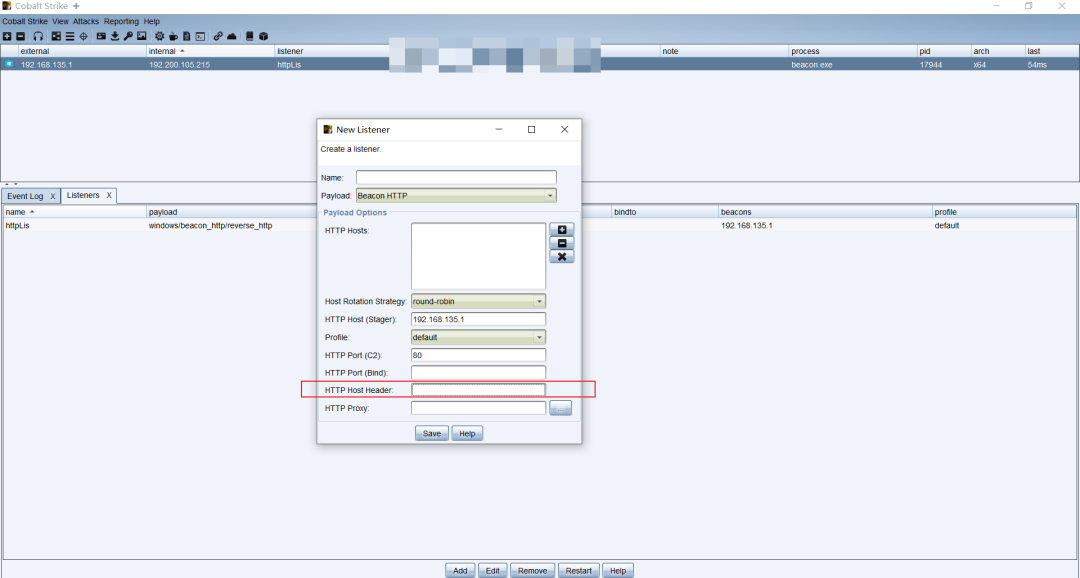Focus the listener Name field
The image size is (1080, 578).
456,178
